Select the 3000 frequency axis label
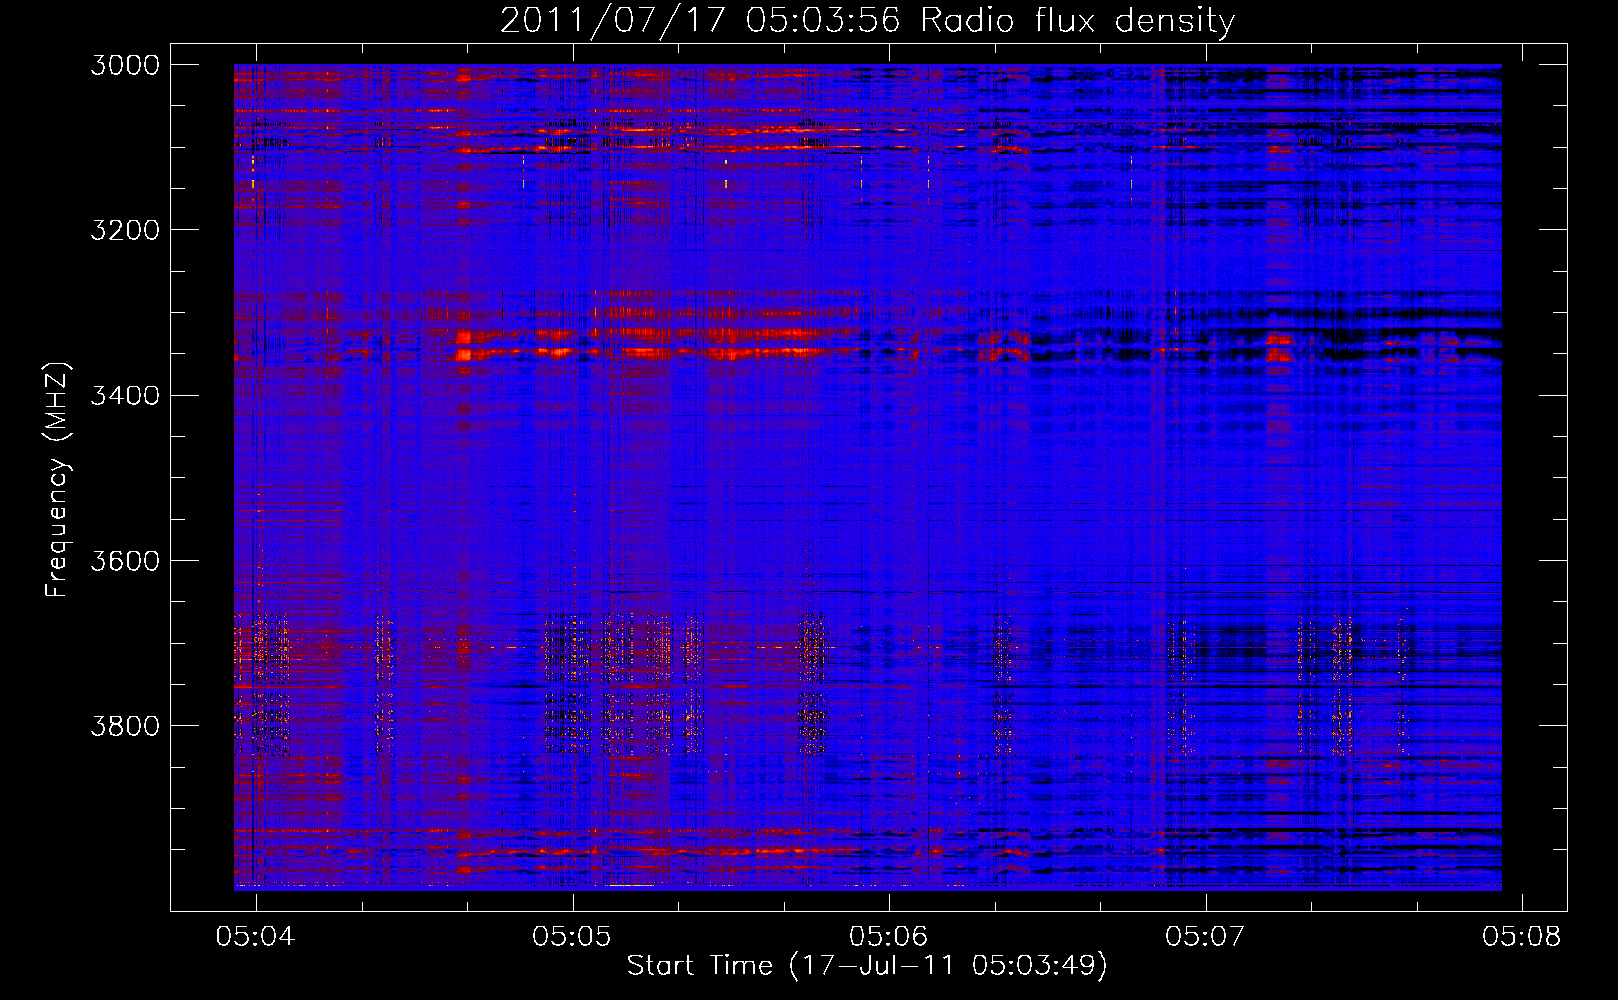This screenshot has width=1618, height=1000. pyautogui.click(x=125, y=65)
